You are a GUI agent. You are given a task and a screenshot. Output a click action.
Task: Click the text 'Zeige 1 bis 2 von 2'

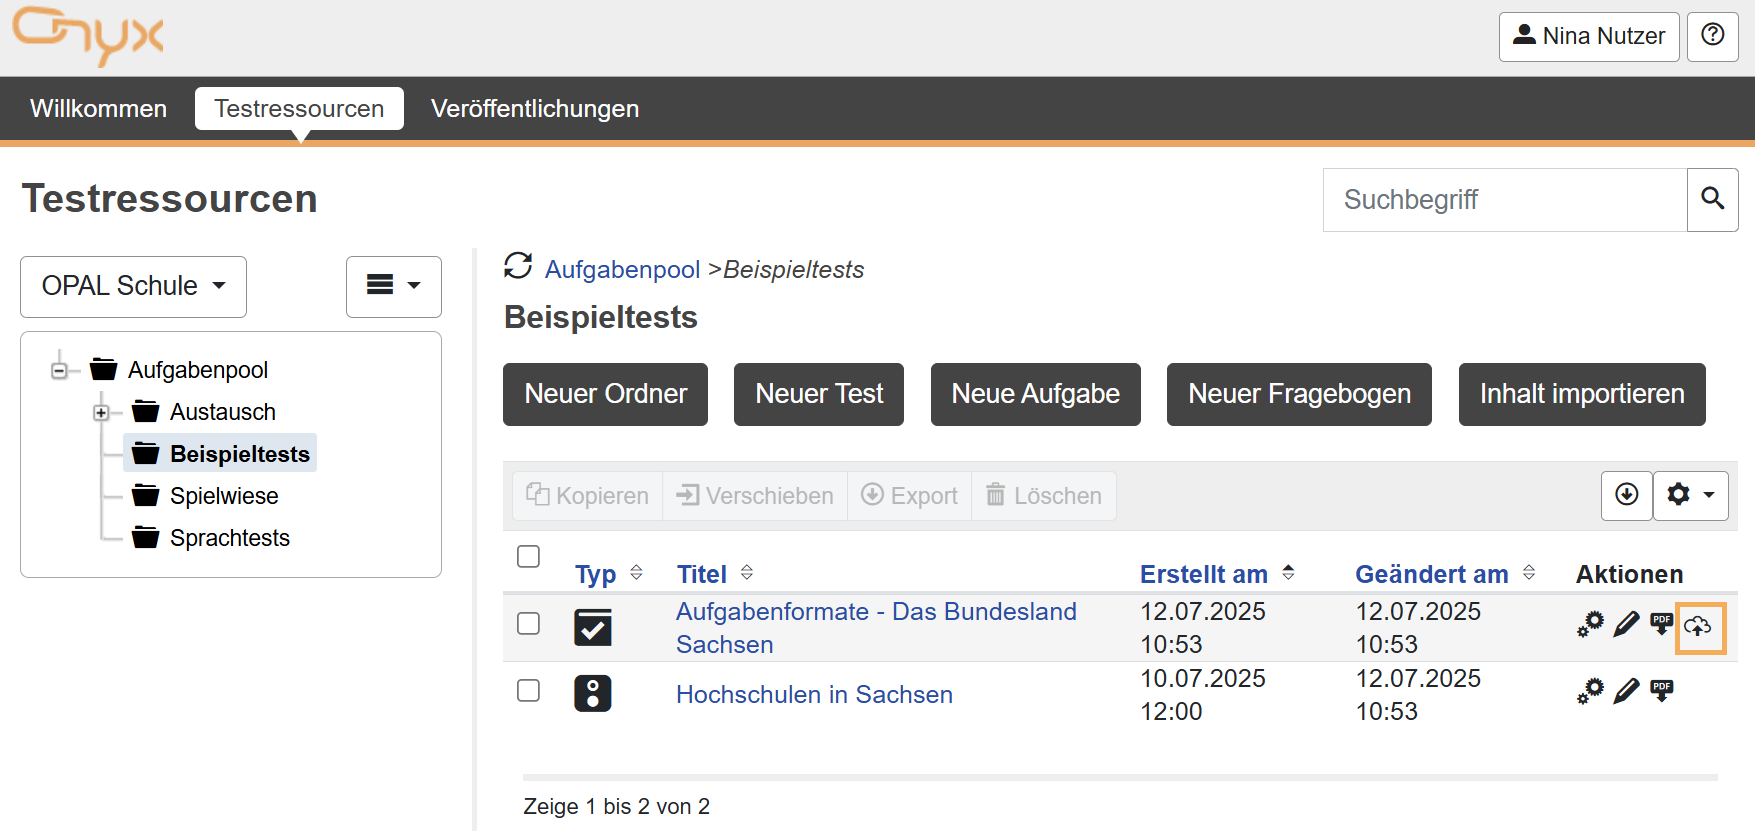pos(617,806)
